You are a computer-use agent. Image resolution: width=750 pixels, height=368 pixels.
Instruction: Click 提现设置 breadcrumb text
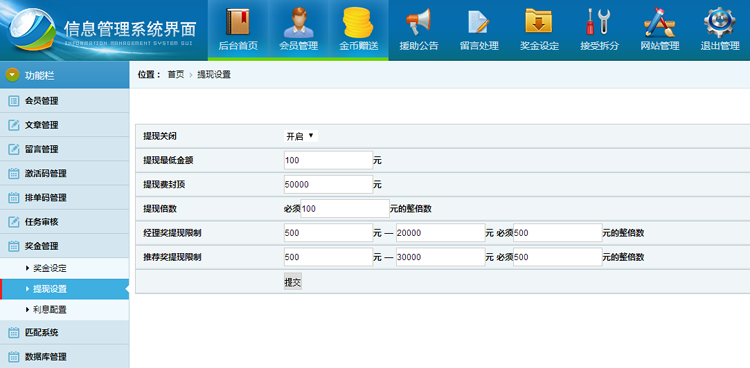(x=214, y=75)
